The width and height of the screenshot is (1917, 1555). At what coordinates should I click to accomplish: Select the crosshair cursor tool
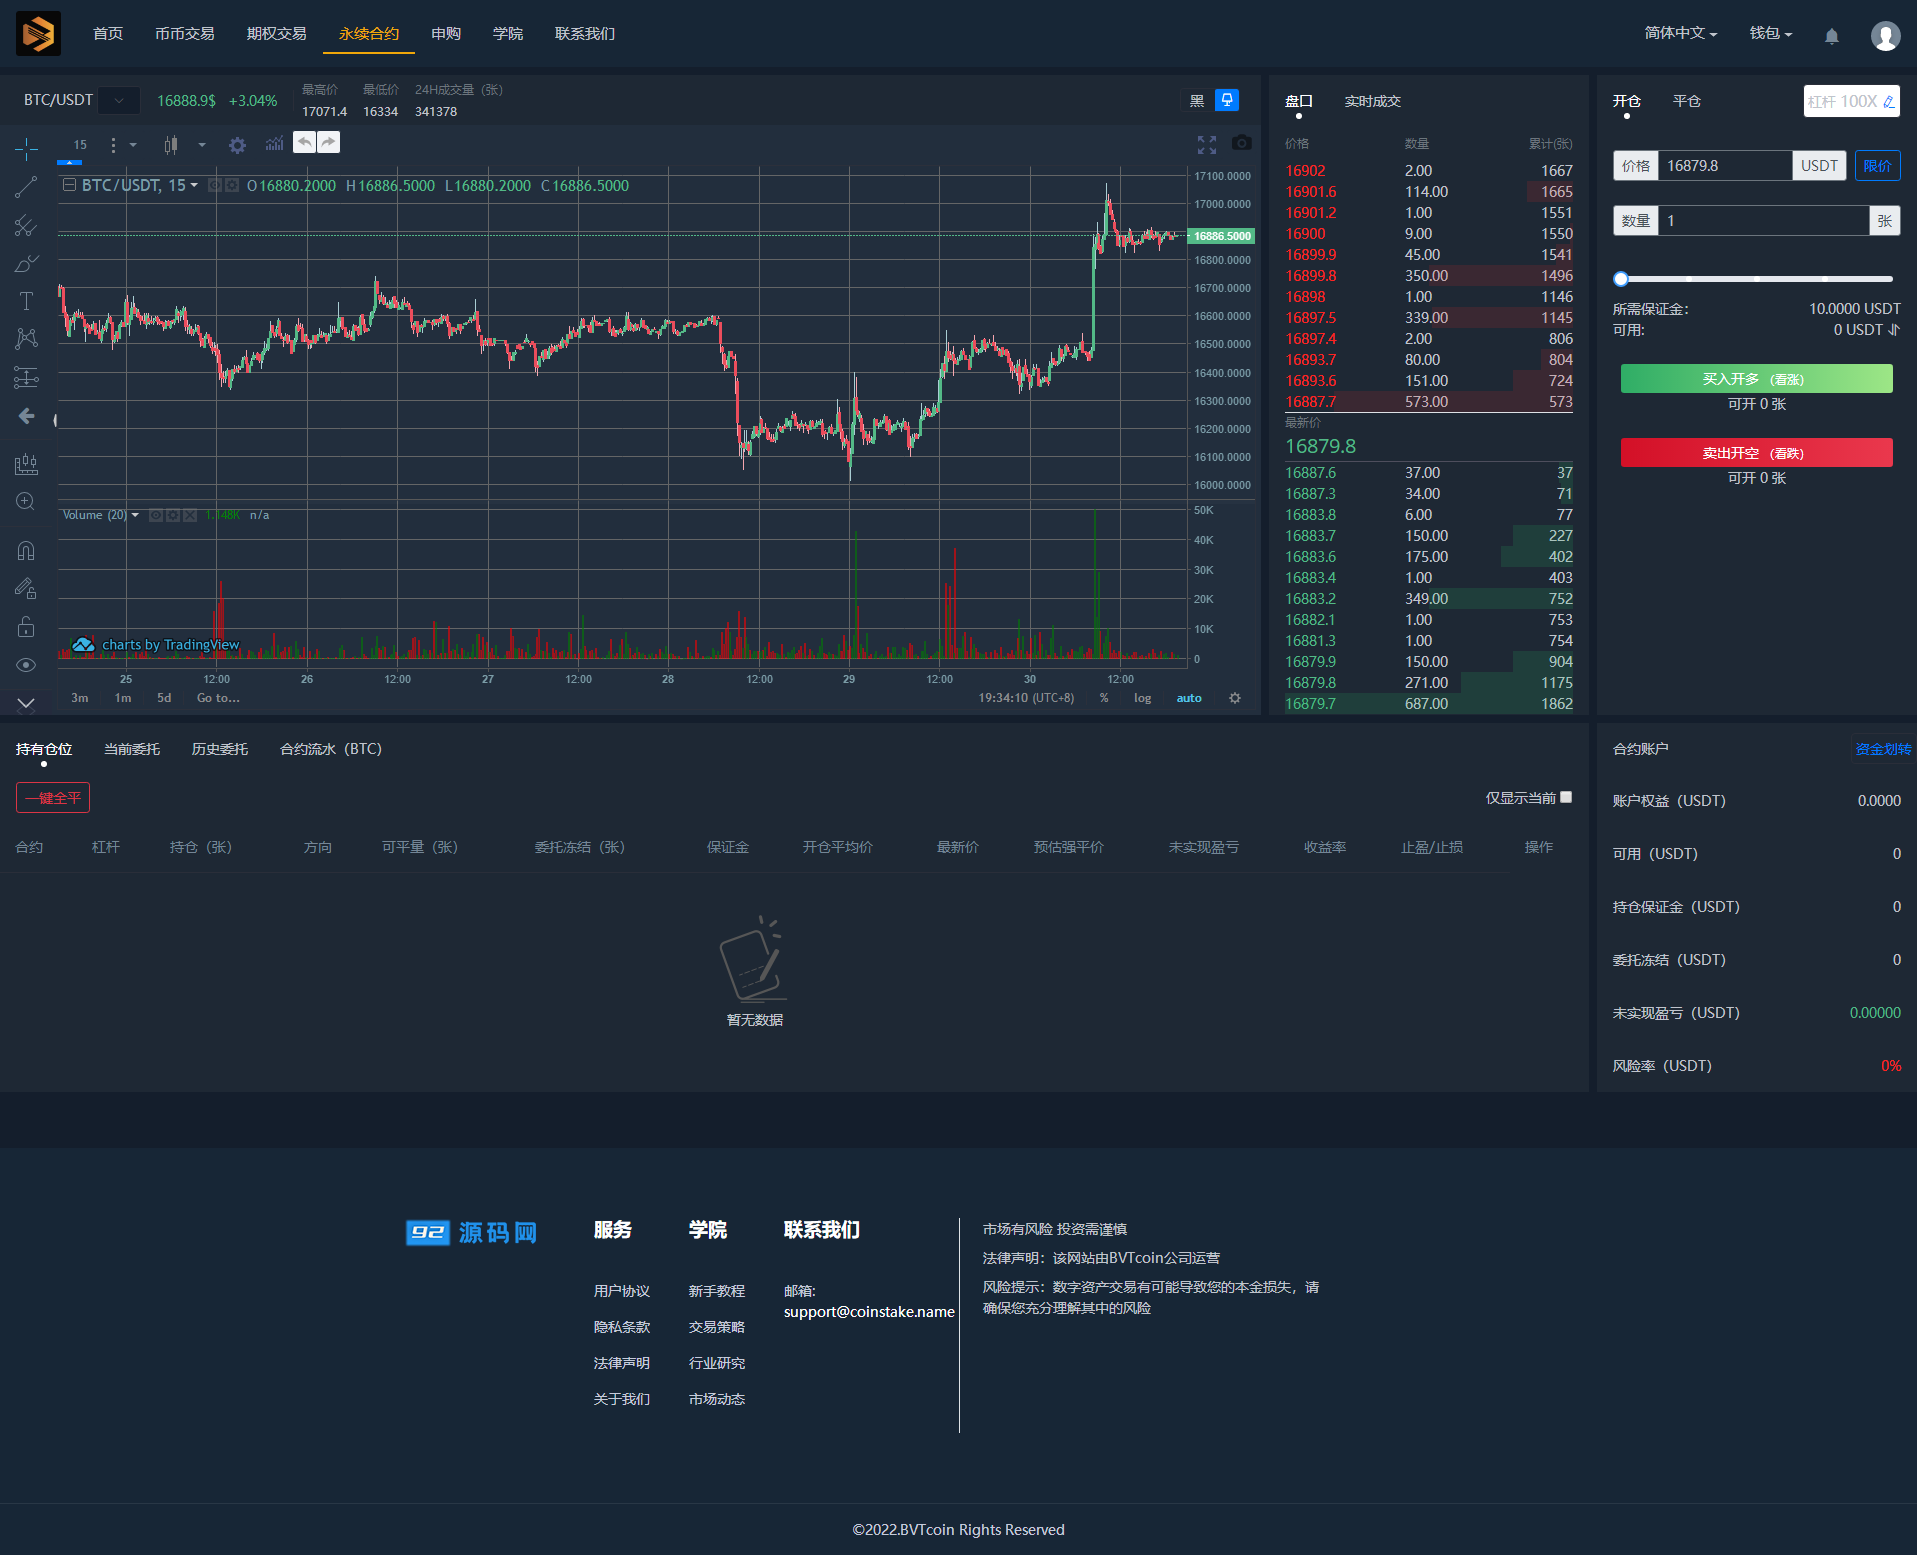27,150
